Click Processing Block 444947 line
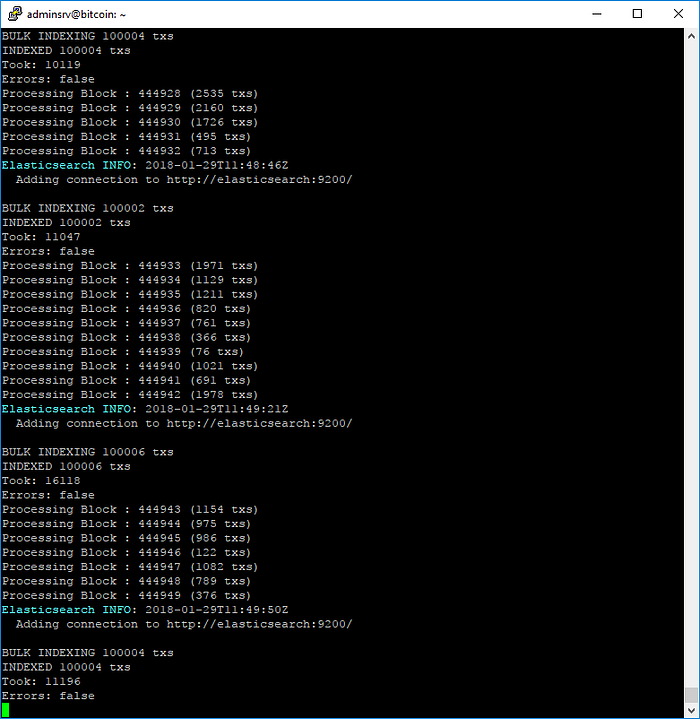The image size is (700, 719). pyautogui.click(x=130, y=567)
